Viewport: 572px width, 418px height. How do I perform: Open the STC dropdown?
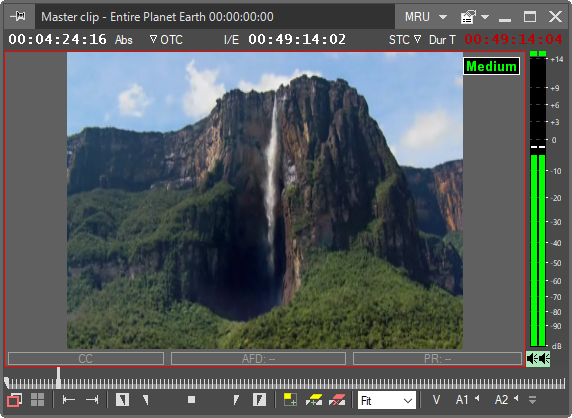pos(405,40)
